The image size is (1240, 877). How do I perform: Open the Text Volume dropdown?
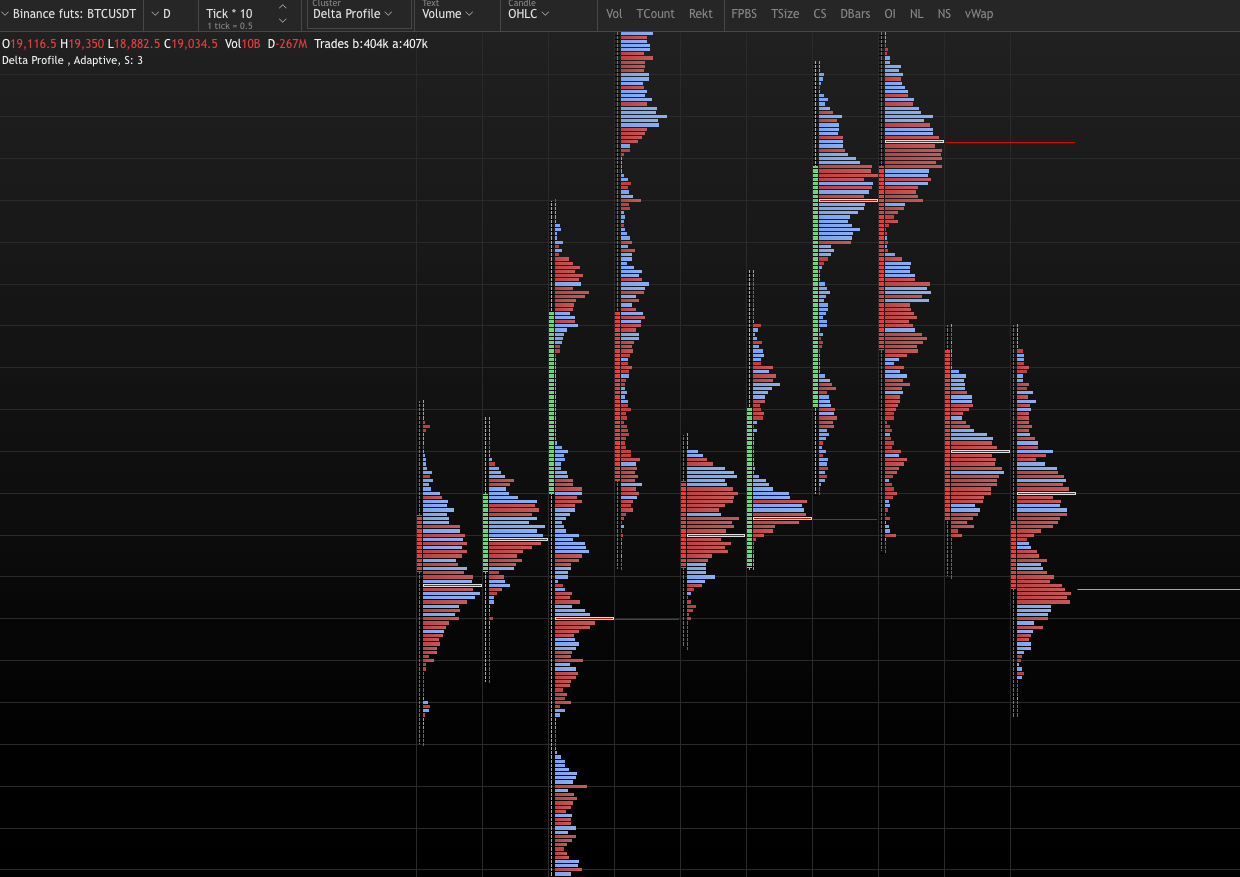pos(448,14)
